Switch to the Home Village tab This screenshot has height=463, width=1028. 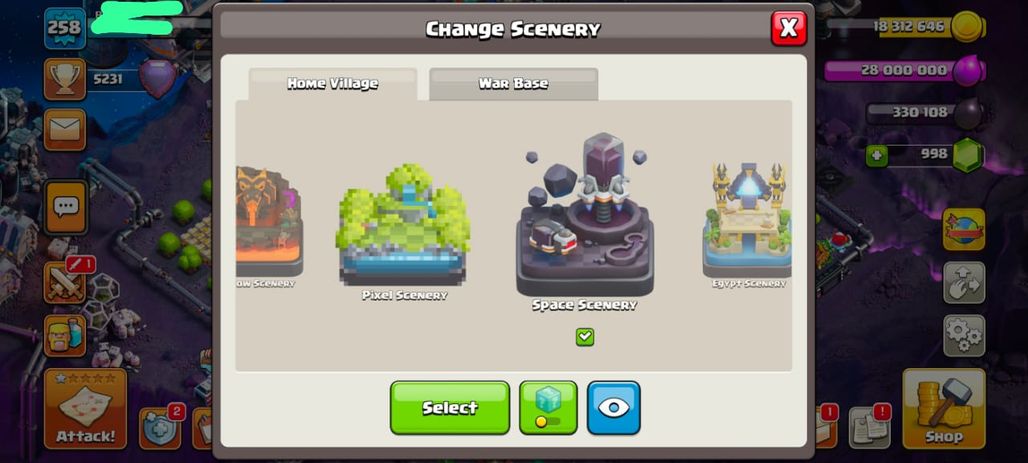coord(332,84)
